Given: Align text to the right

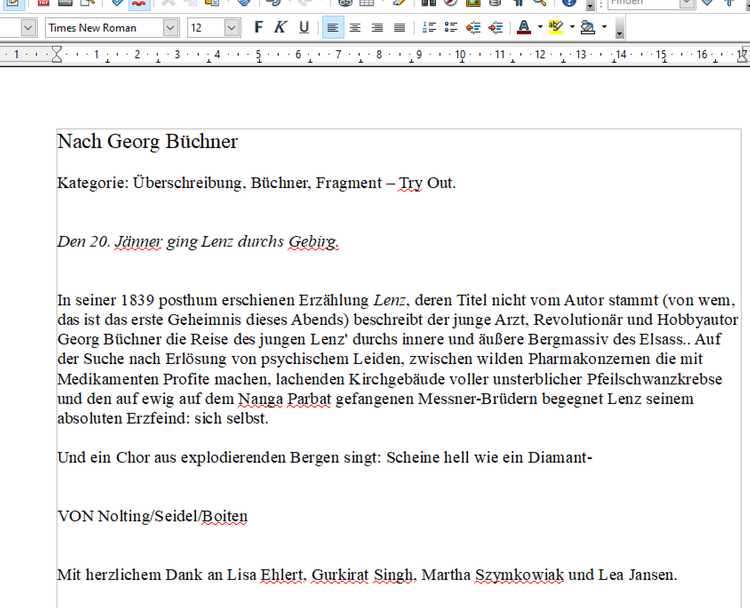Looking at the screenshot, I should click(377, 28).
